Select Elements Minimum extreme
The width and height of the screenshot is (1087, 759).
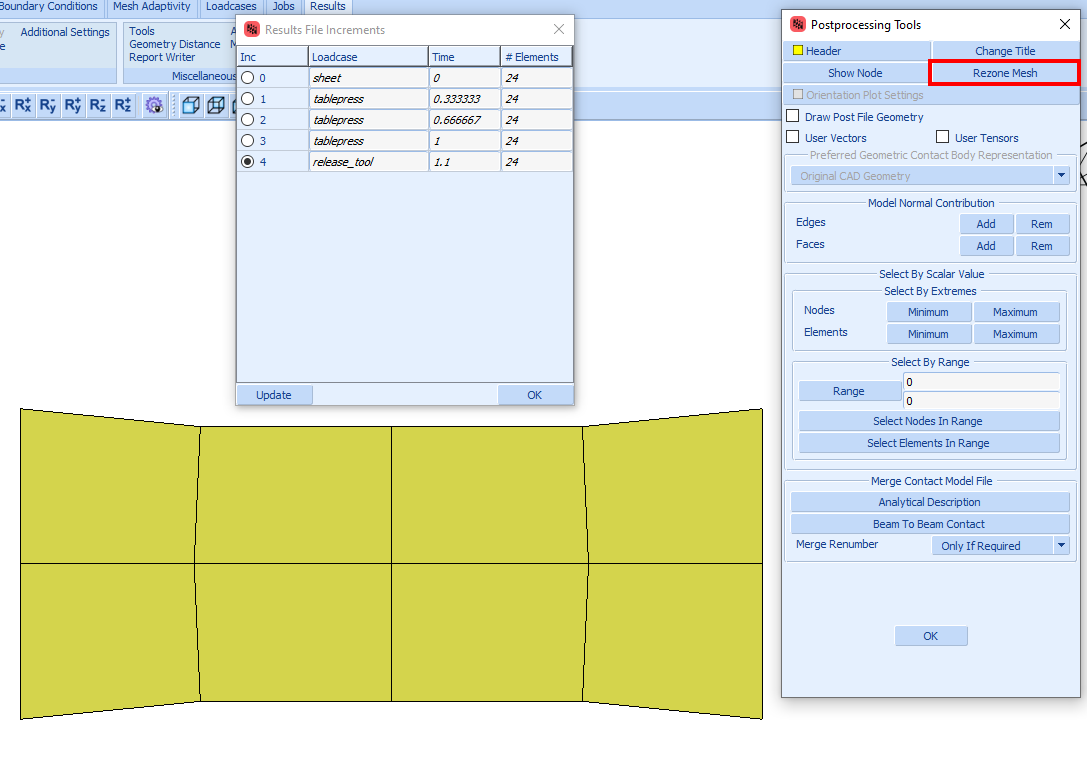point(928,334)
